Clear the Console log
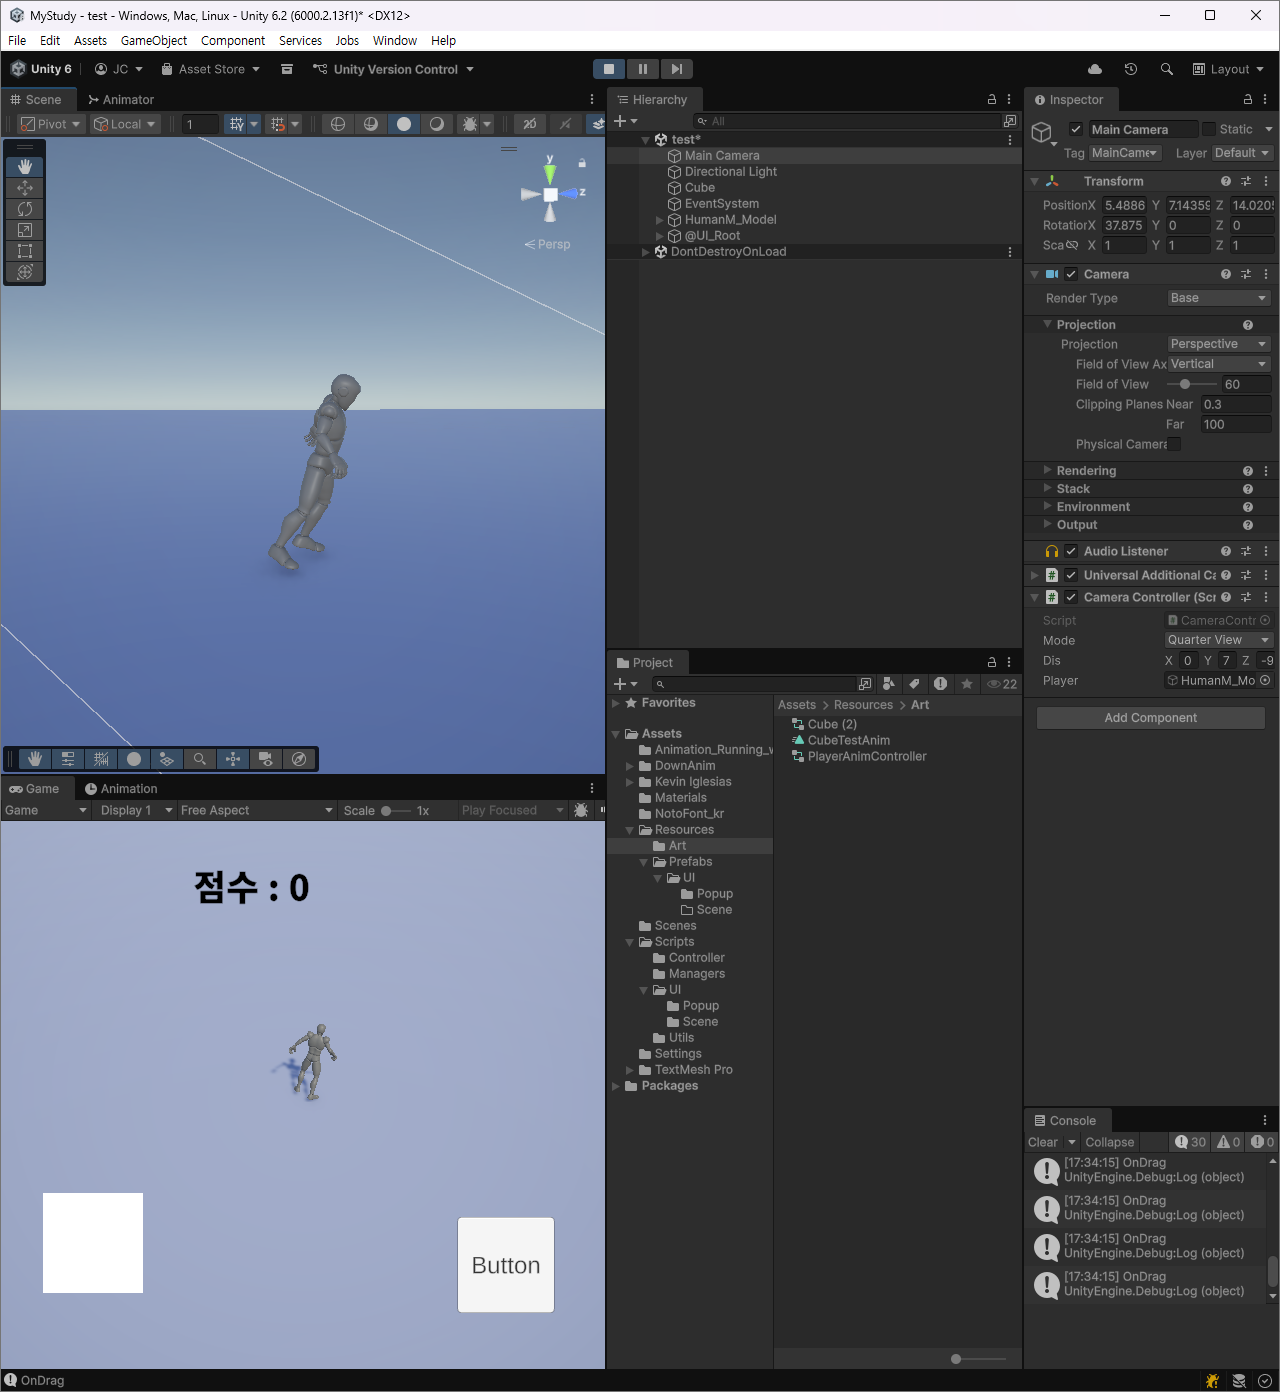This screenshot has width=1280, height=1392. pos(1042,1142)
